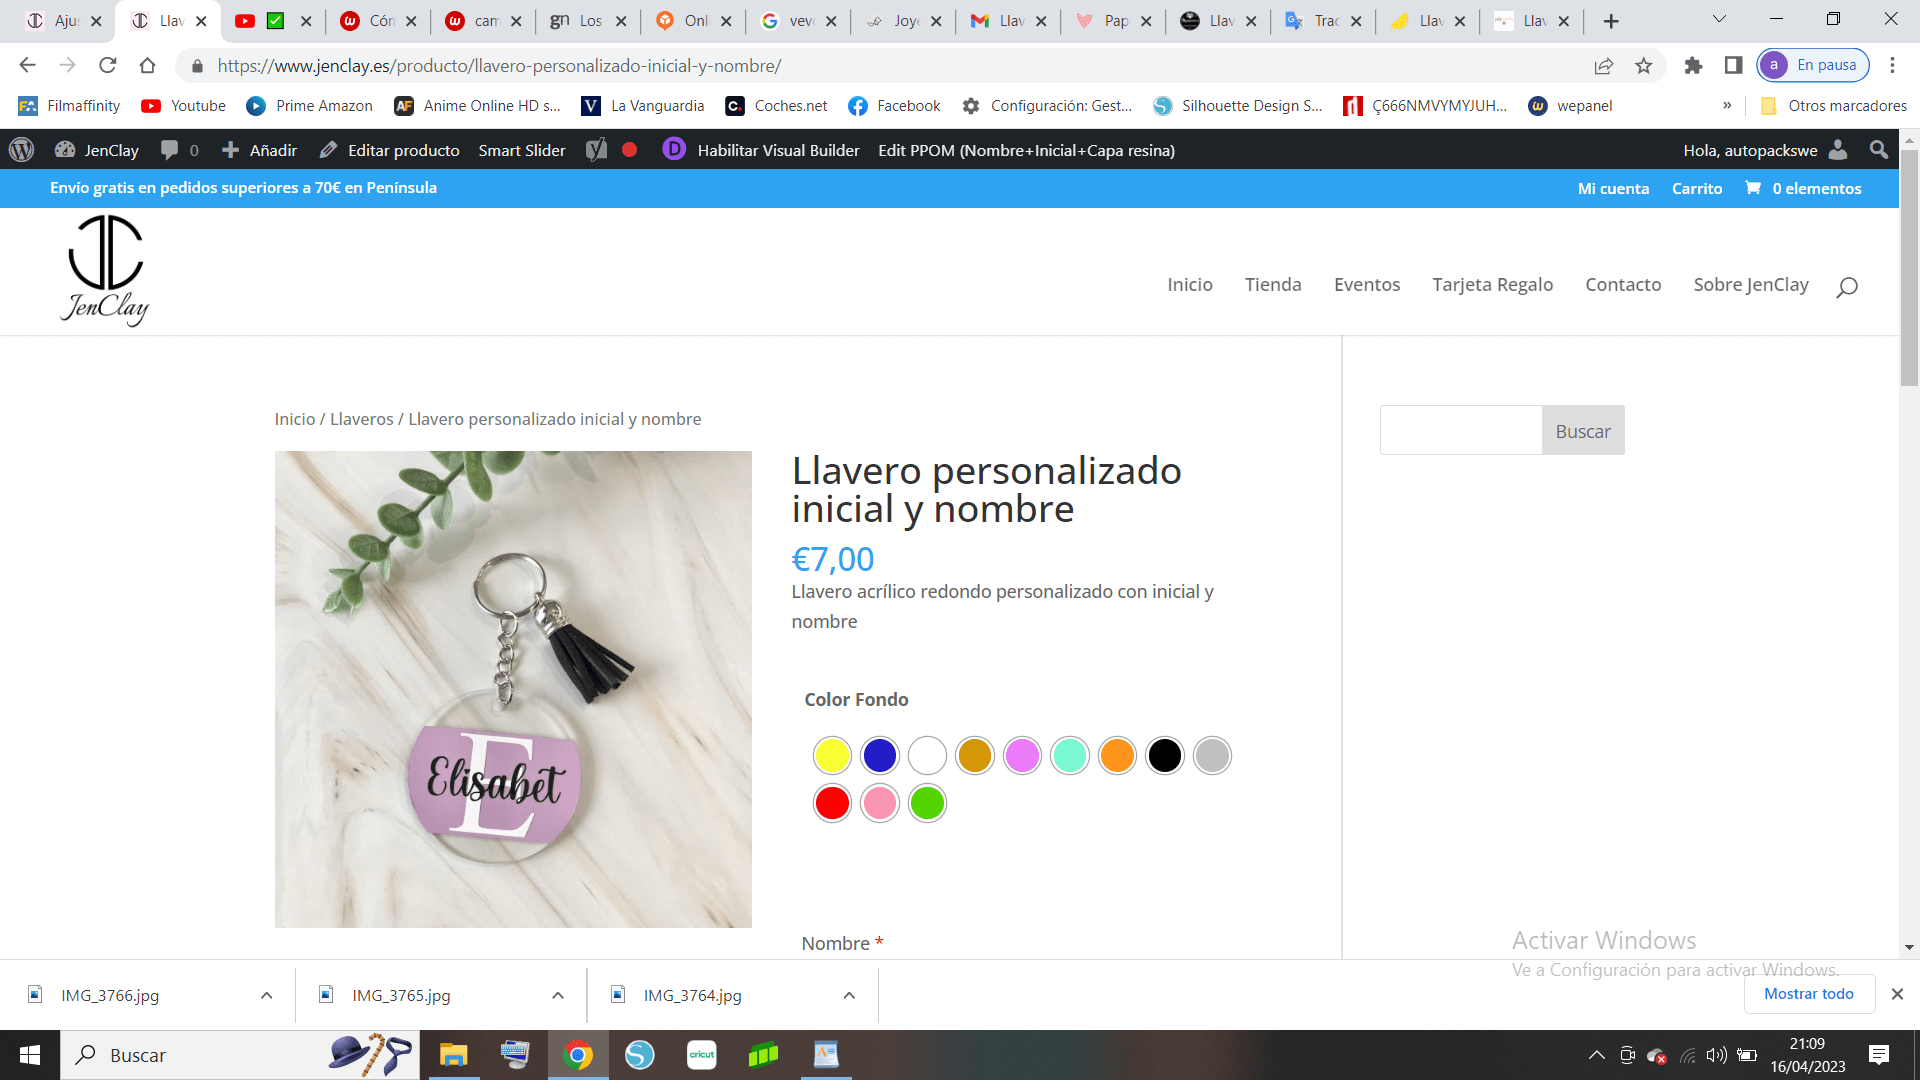Select the yellow background color
The image size is (1920, 1080).
(832, 756)
